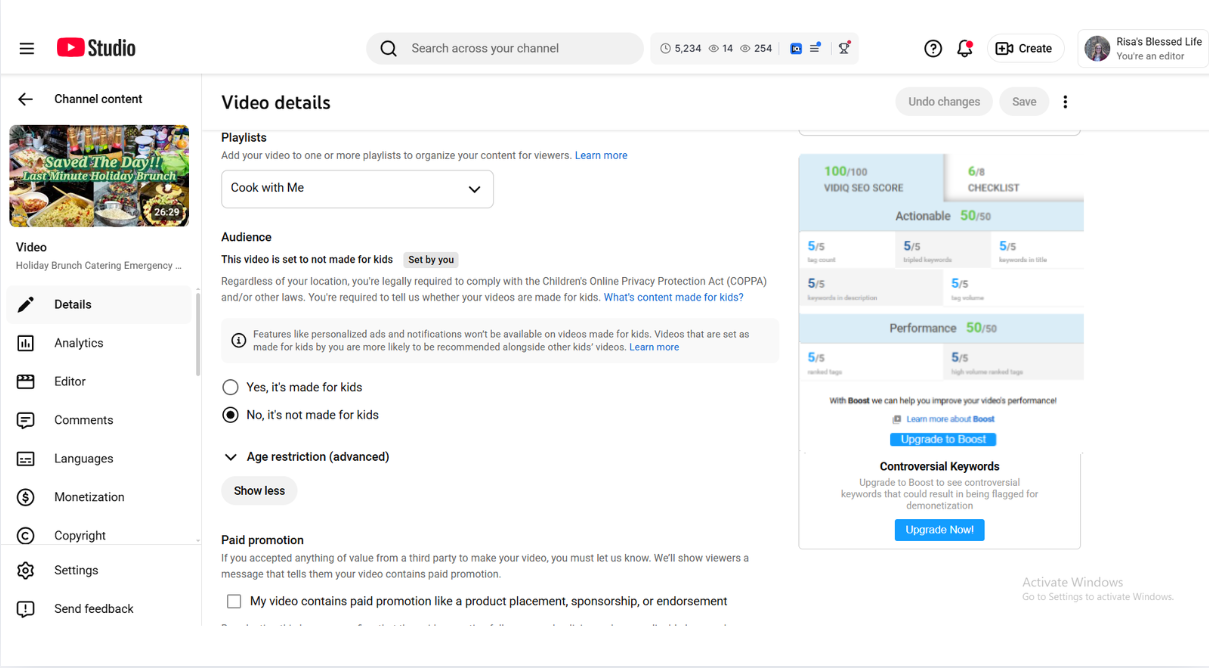Image resolution: width=1209 pixels, height=668 pixels.
Task: Open the Saved The Day video thumbnail
Action: click(99, 176)
